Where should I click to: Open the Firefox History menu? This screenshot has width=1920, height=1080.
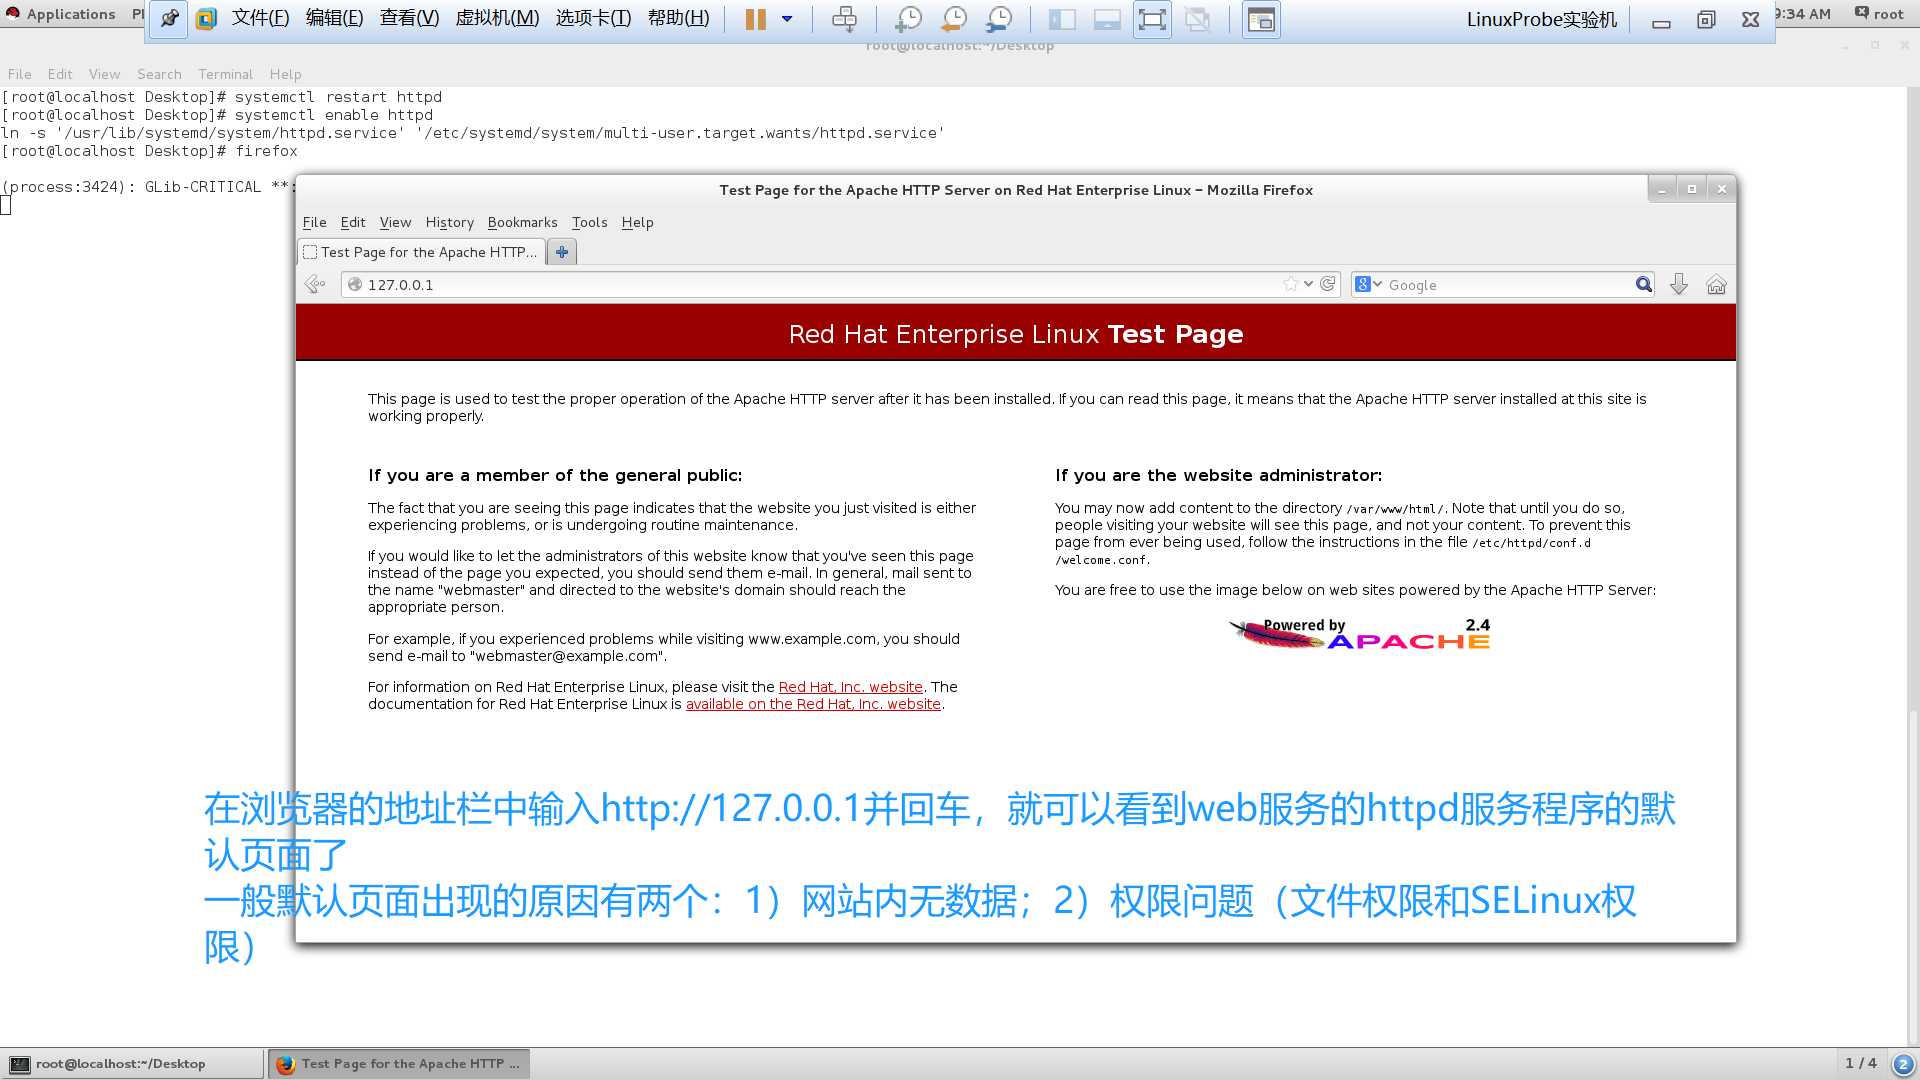click(450, 220)
